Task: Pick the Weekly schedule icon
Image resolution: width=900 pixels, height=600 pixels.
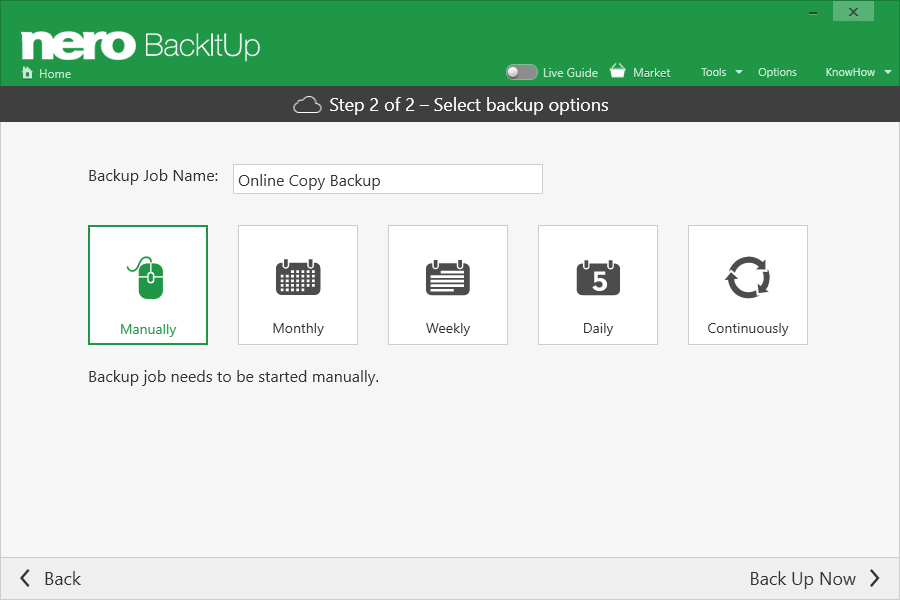Action: [x=448, y=278]
